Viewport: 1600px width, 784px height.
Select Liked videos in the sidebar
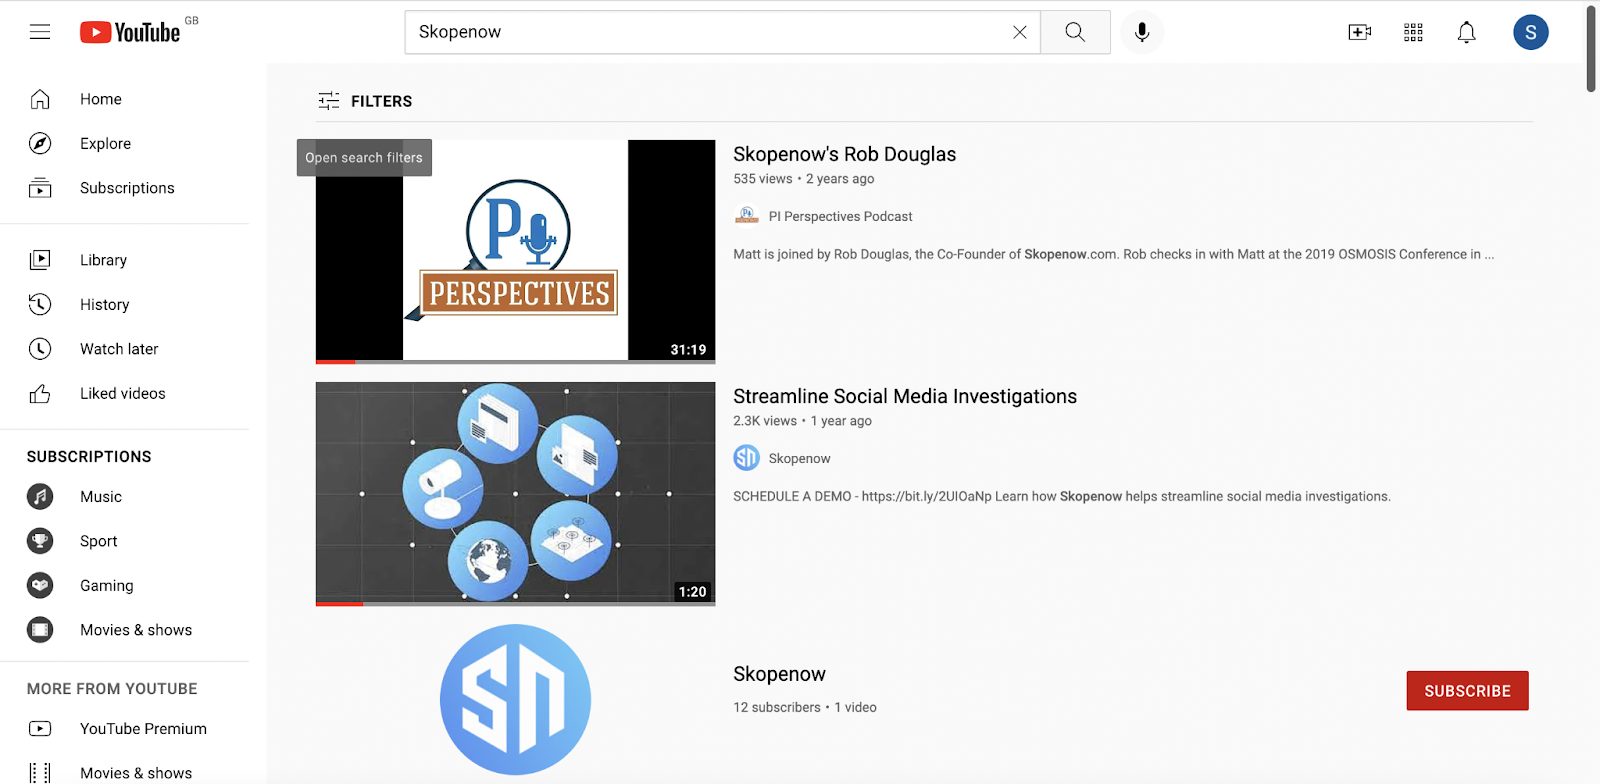click(x=124, y=393)
